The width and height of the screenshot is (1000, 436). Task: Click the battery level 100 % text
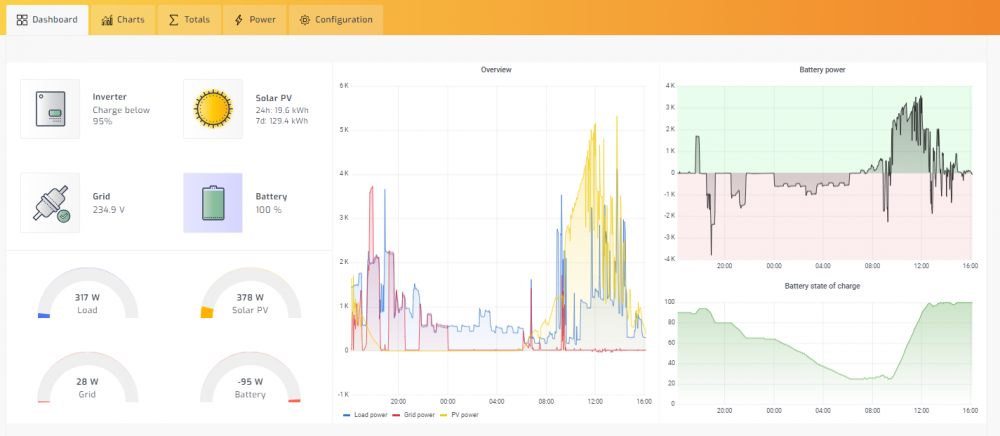268,209
